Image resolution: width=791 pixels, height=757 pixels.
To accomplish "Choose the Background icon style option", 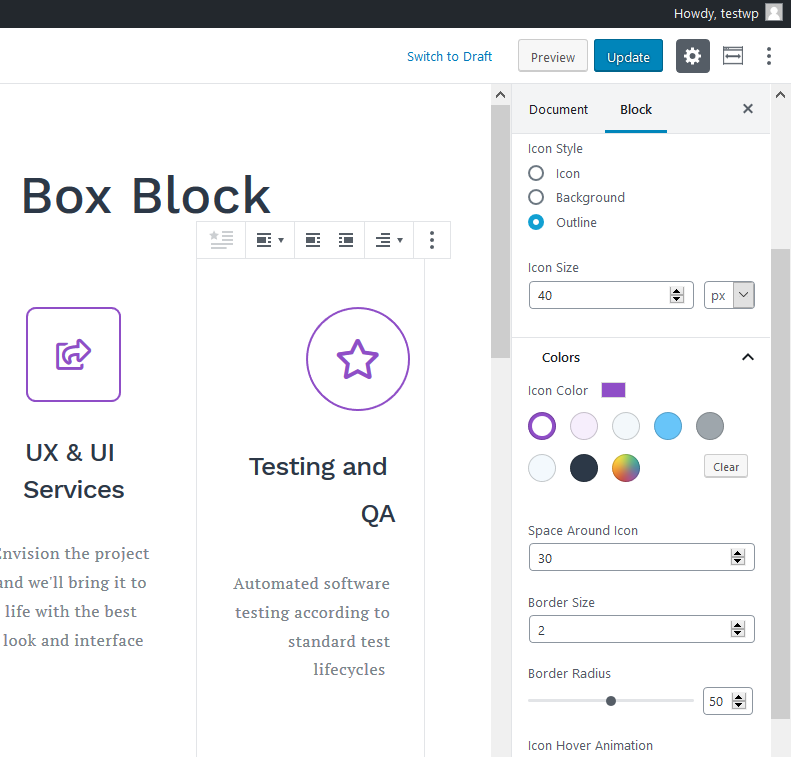I will click(x=537, y=198).
